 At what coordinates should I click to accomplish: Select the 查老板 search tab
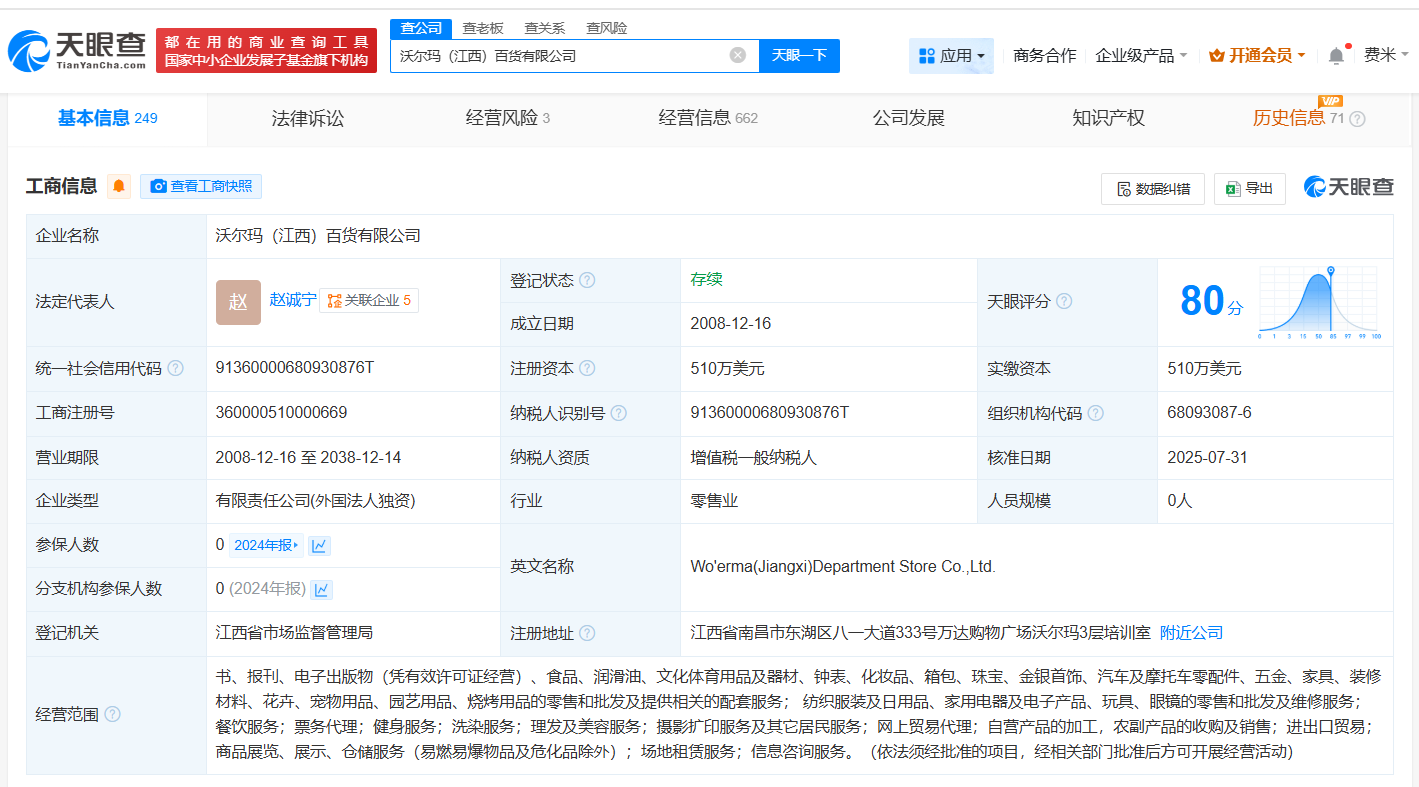click(482, 28)
